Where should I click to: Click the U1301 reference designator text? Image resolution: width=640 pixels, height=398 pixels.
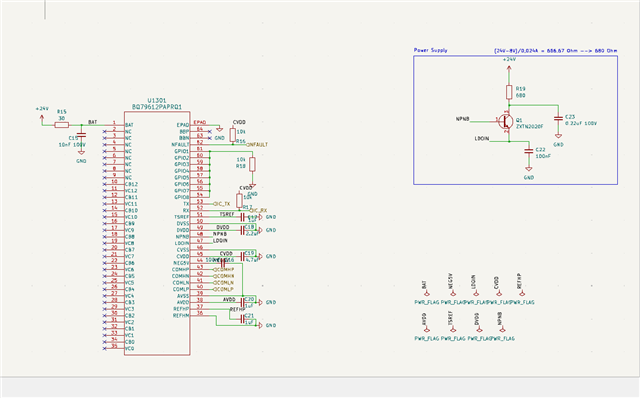click(156, 100)
